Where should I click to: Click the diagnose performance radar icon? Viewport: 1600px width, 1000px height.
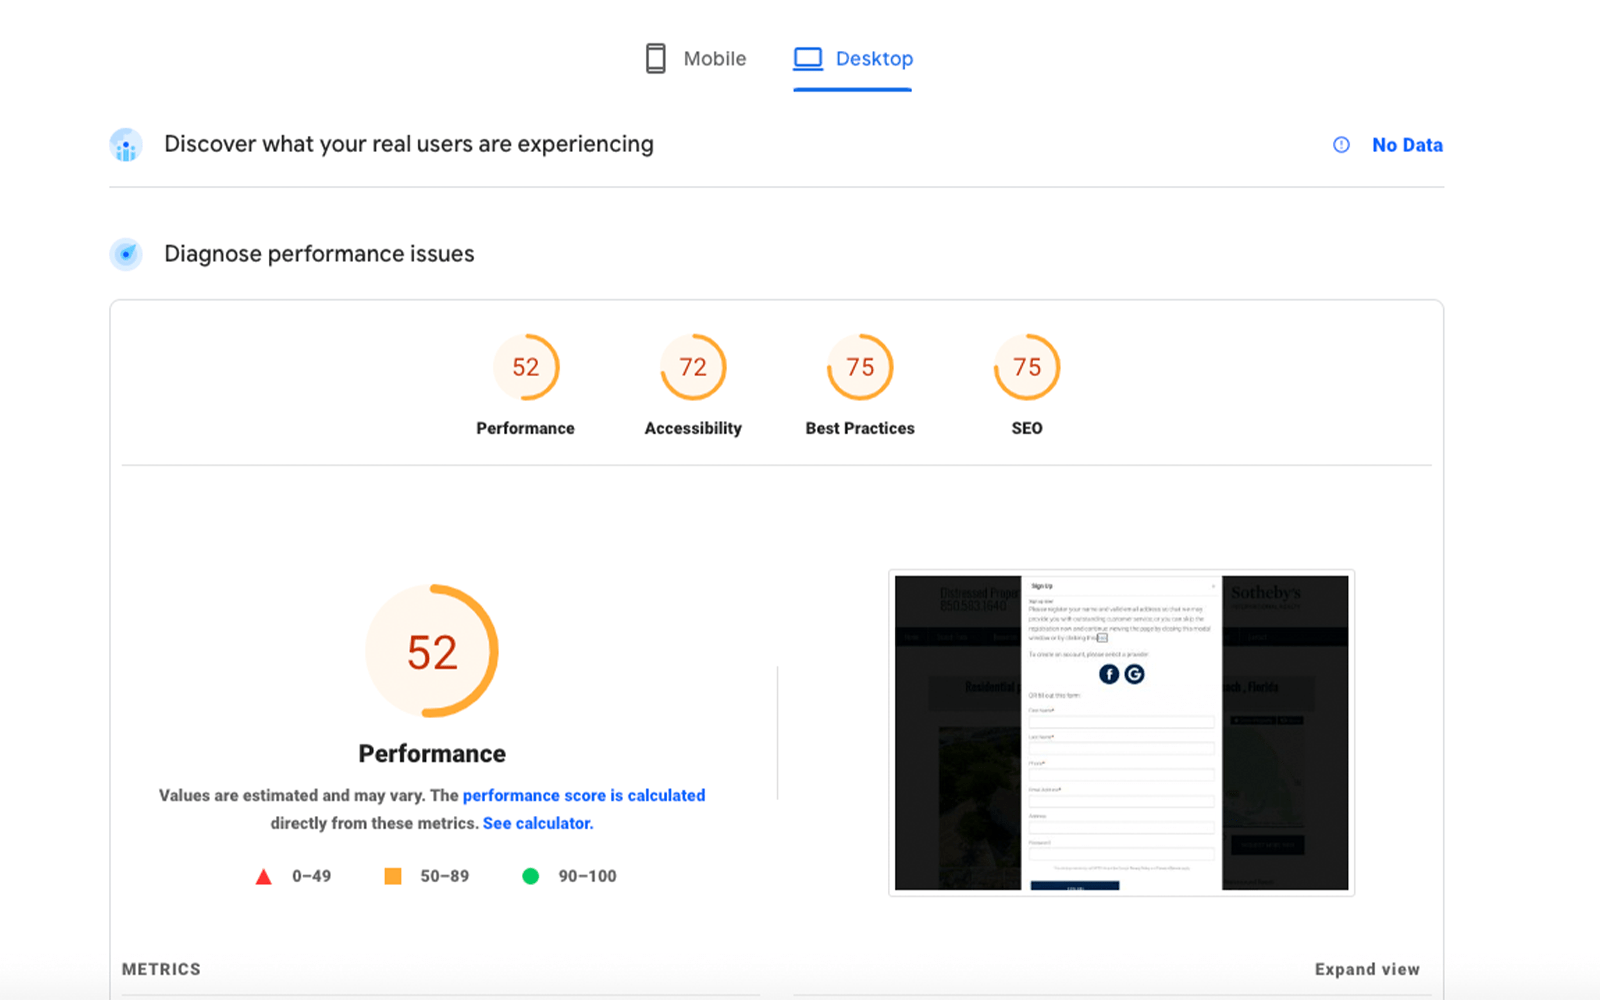[126, 254]
